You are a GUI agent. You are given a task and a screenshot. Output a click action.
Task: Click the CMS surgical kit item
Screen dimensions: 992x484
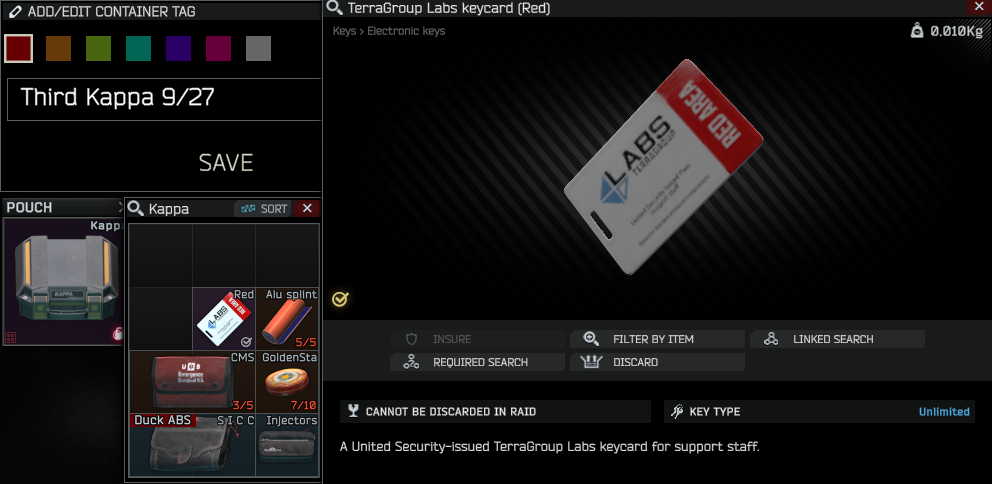click(x=192, y=382)
